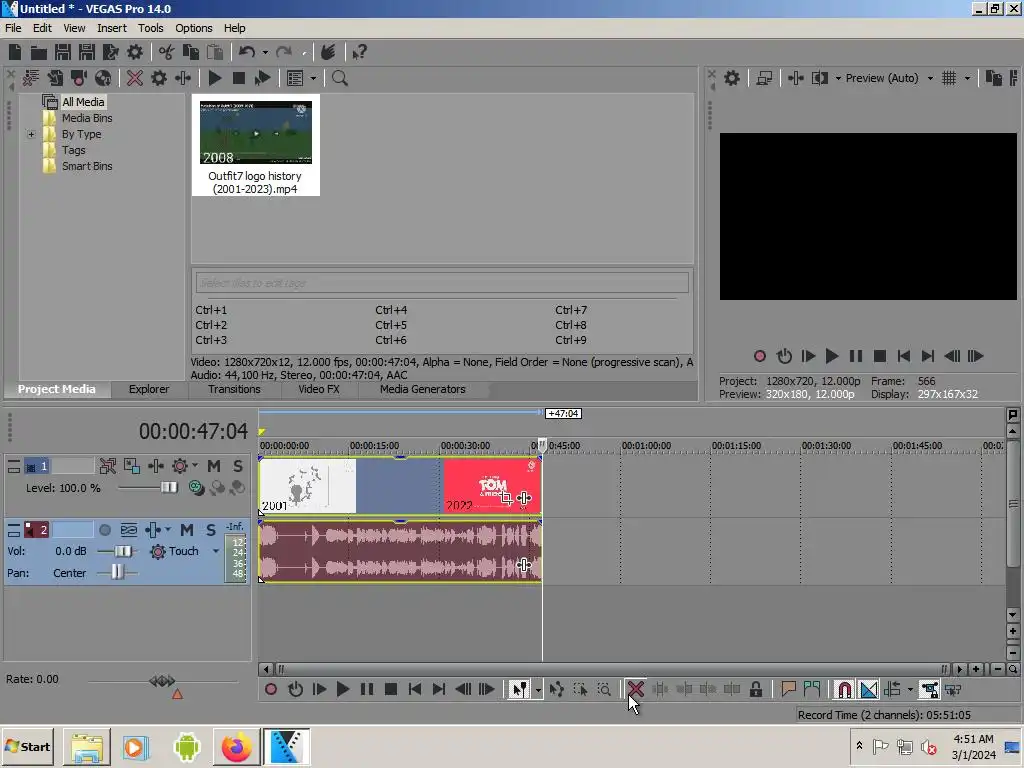The image size is (1024, 768).
Task: Open Touch automation mode dropdown on track 2
Action: coord(216,551)
